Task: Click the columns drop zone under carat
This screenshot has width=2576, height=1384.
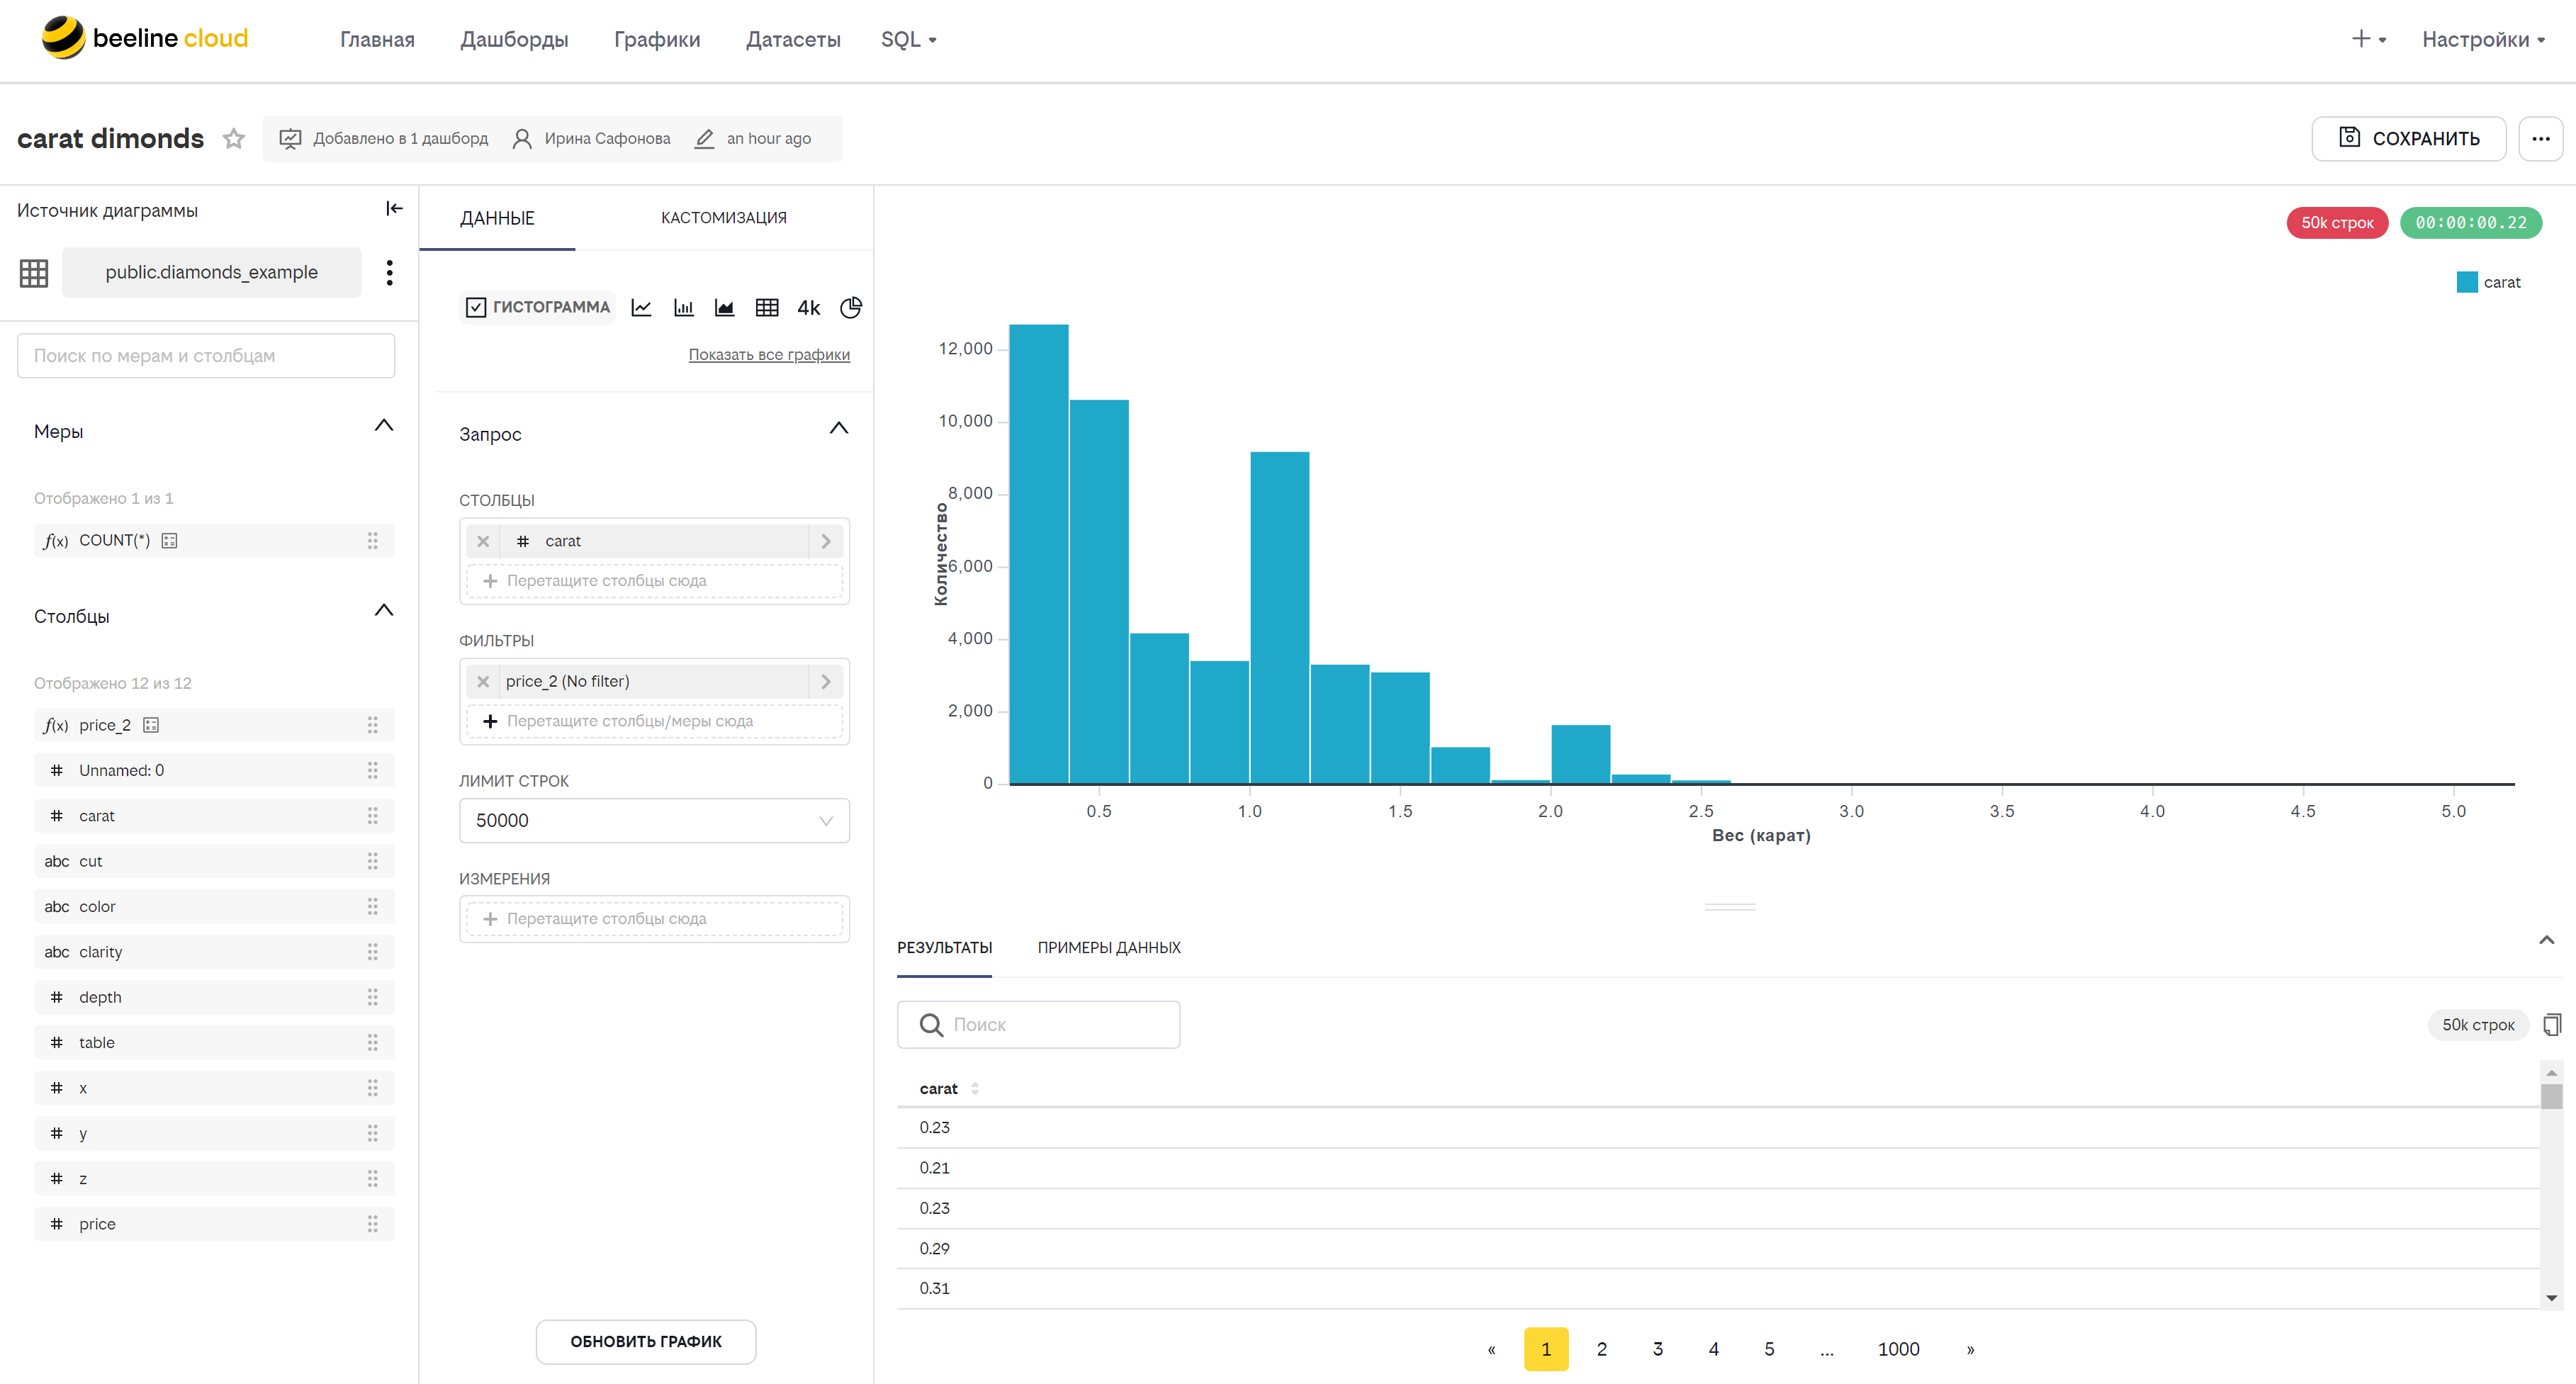Action: tap(654, 581)
